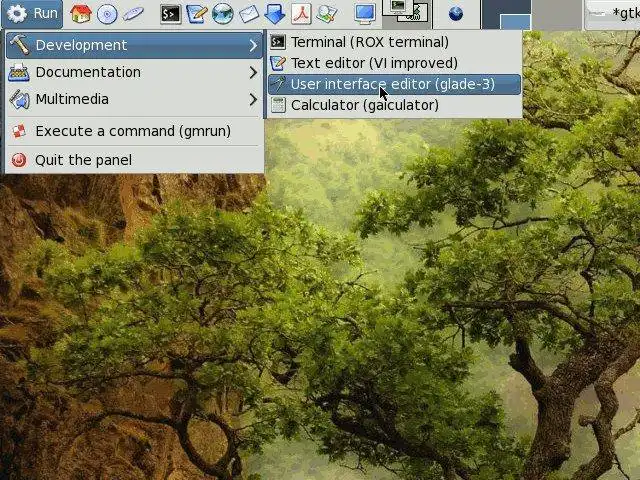The width and height of the screenshot is (640, 480).
Task: Click the speaker icon beside Multimedia
Action: [19, 100]
